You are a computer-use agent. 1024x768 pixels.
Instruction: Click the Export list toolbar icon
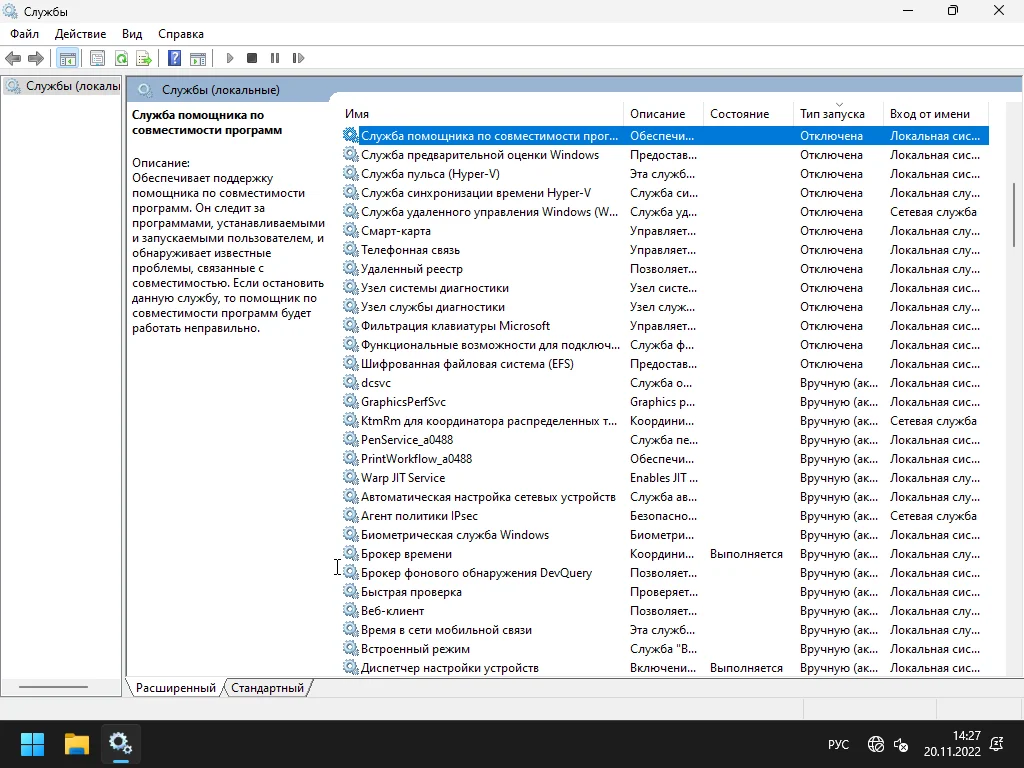(x=144, y=59)
